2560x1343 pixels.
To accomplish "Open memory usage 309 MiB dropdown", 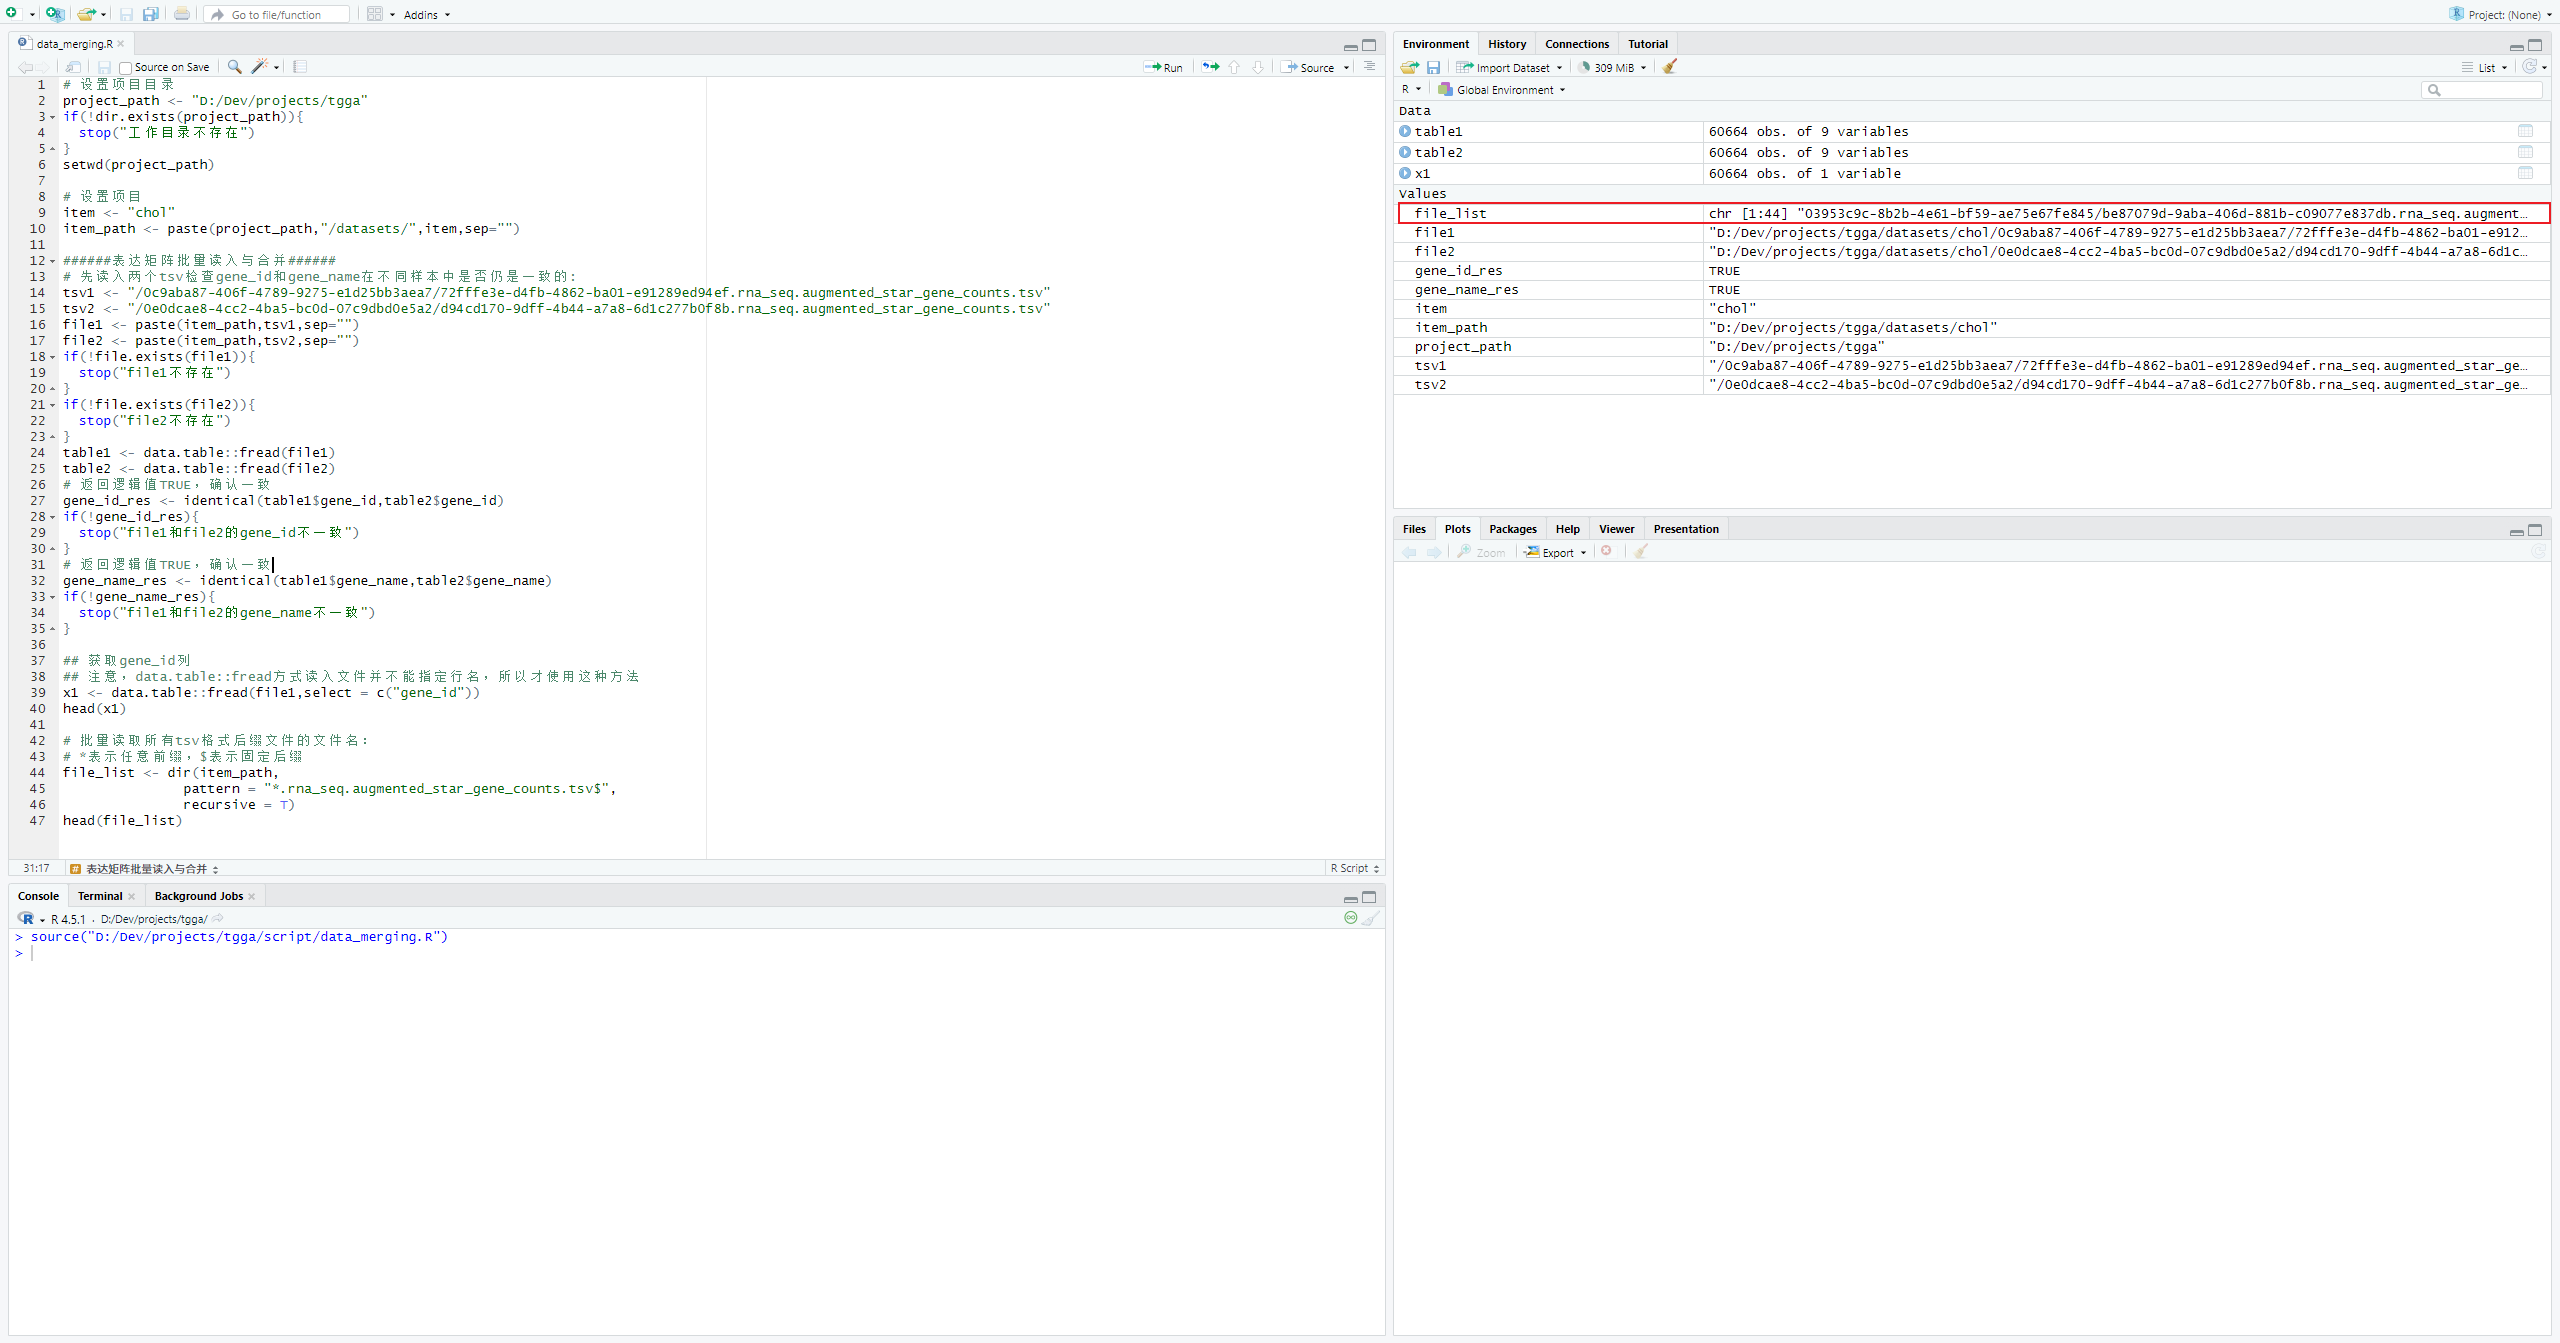I will click(x=1613, y=68).
